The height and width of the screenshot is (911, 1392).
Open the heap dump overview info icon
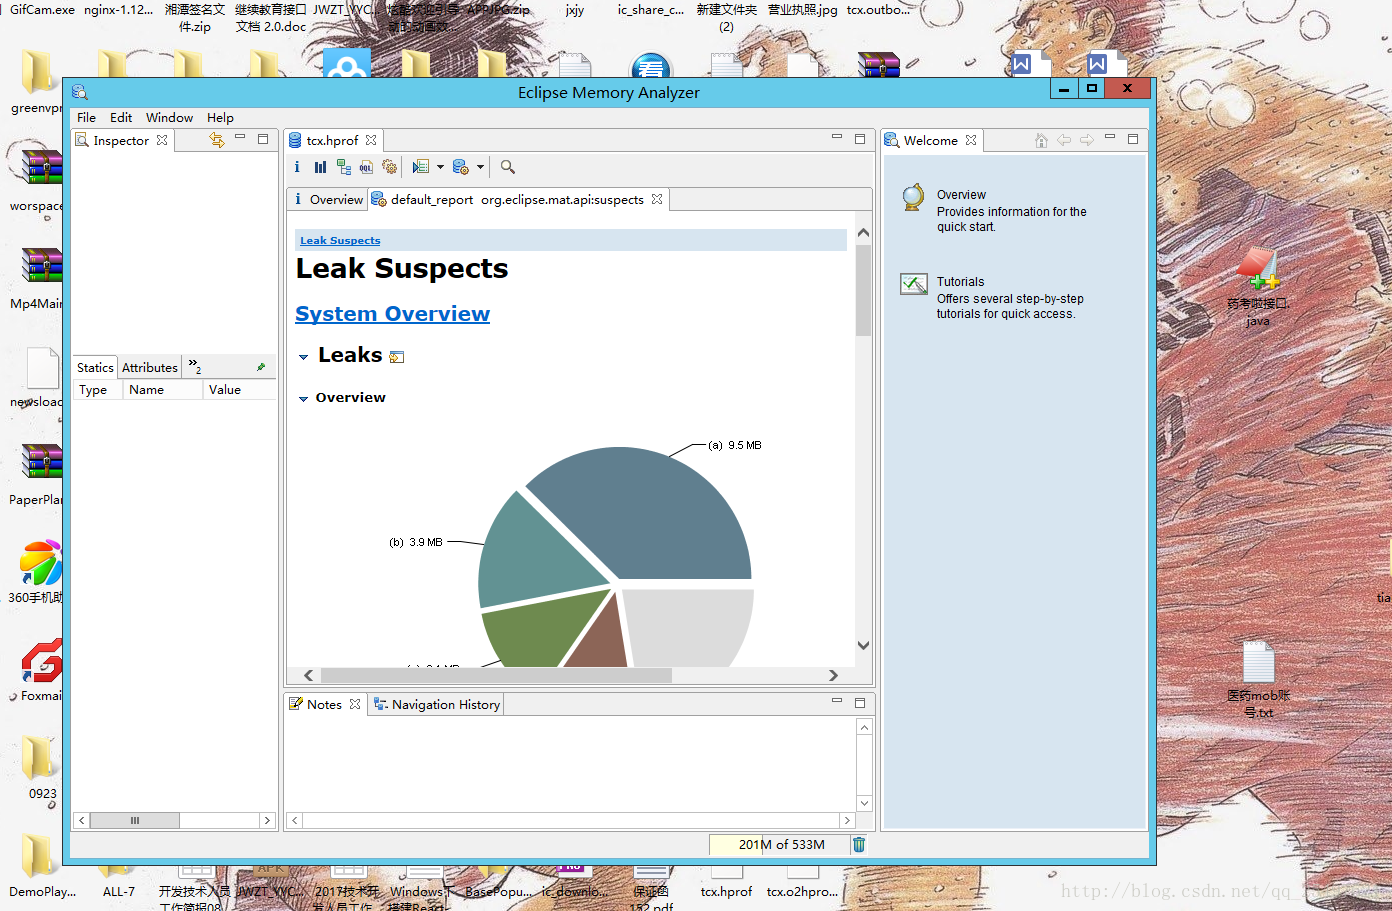(x=297, y=167)
